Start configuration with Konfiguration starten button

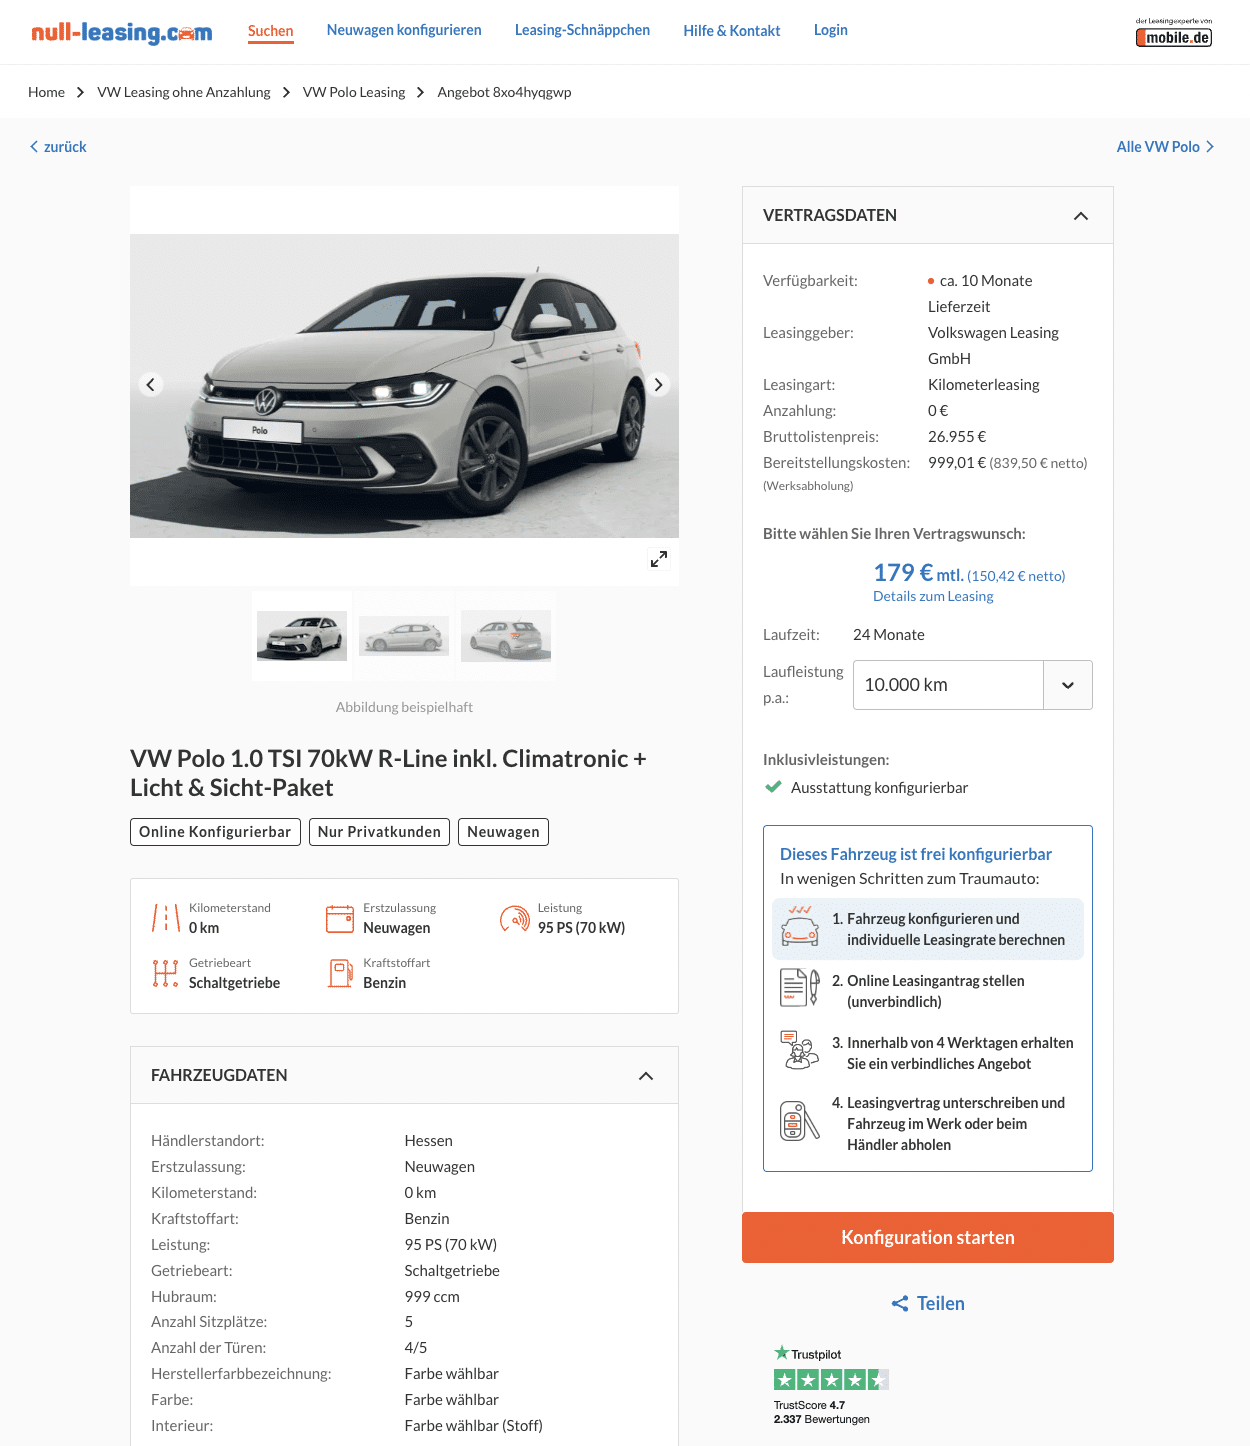click(928, 1238)
